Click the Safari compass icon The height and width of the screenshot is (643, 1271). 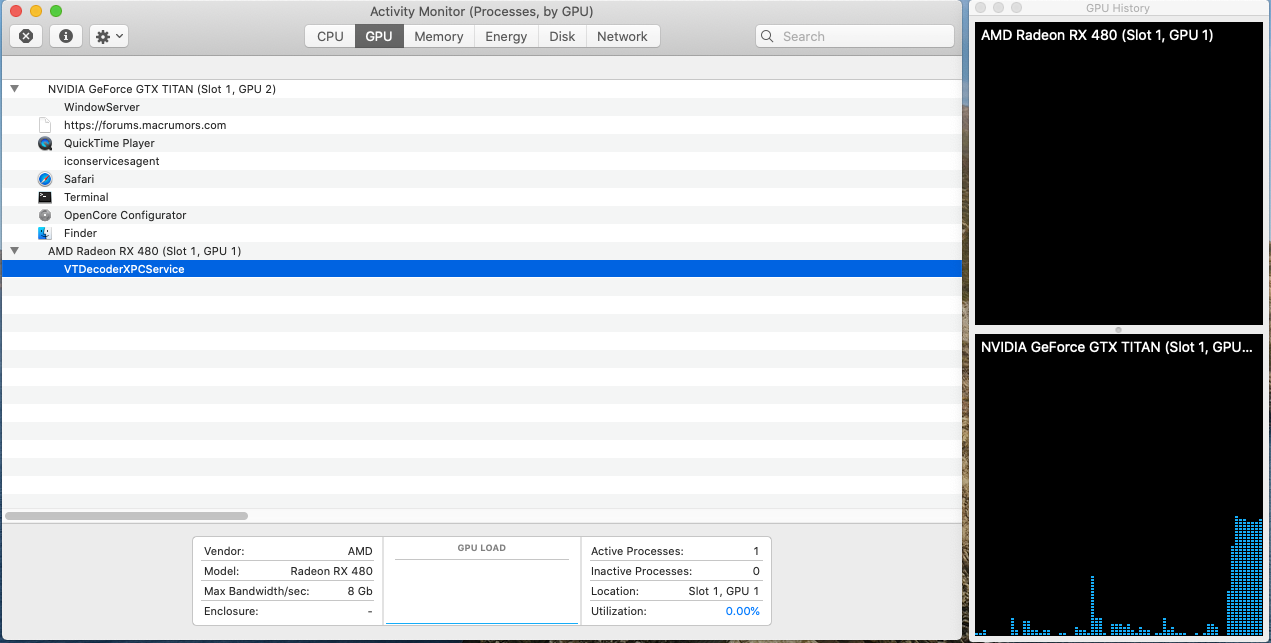pyautogui.click(x=44, y=179)
